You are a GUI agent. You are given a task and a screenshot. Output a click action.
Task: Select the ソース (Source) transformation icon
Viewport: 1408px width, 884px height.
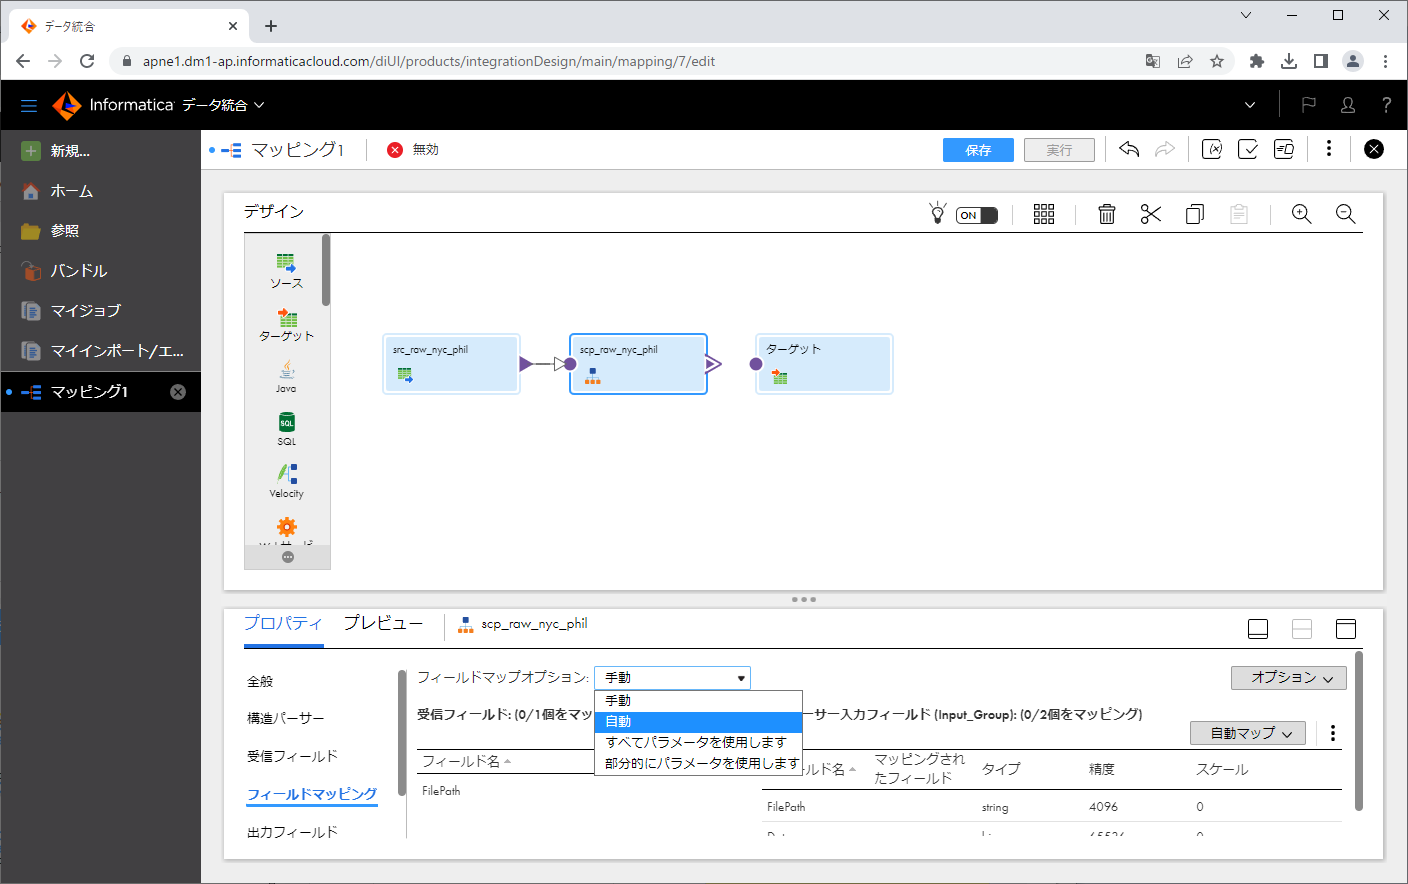click(286, 262)
